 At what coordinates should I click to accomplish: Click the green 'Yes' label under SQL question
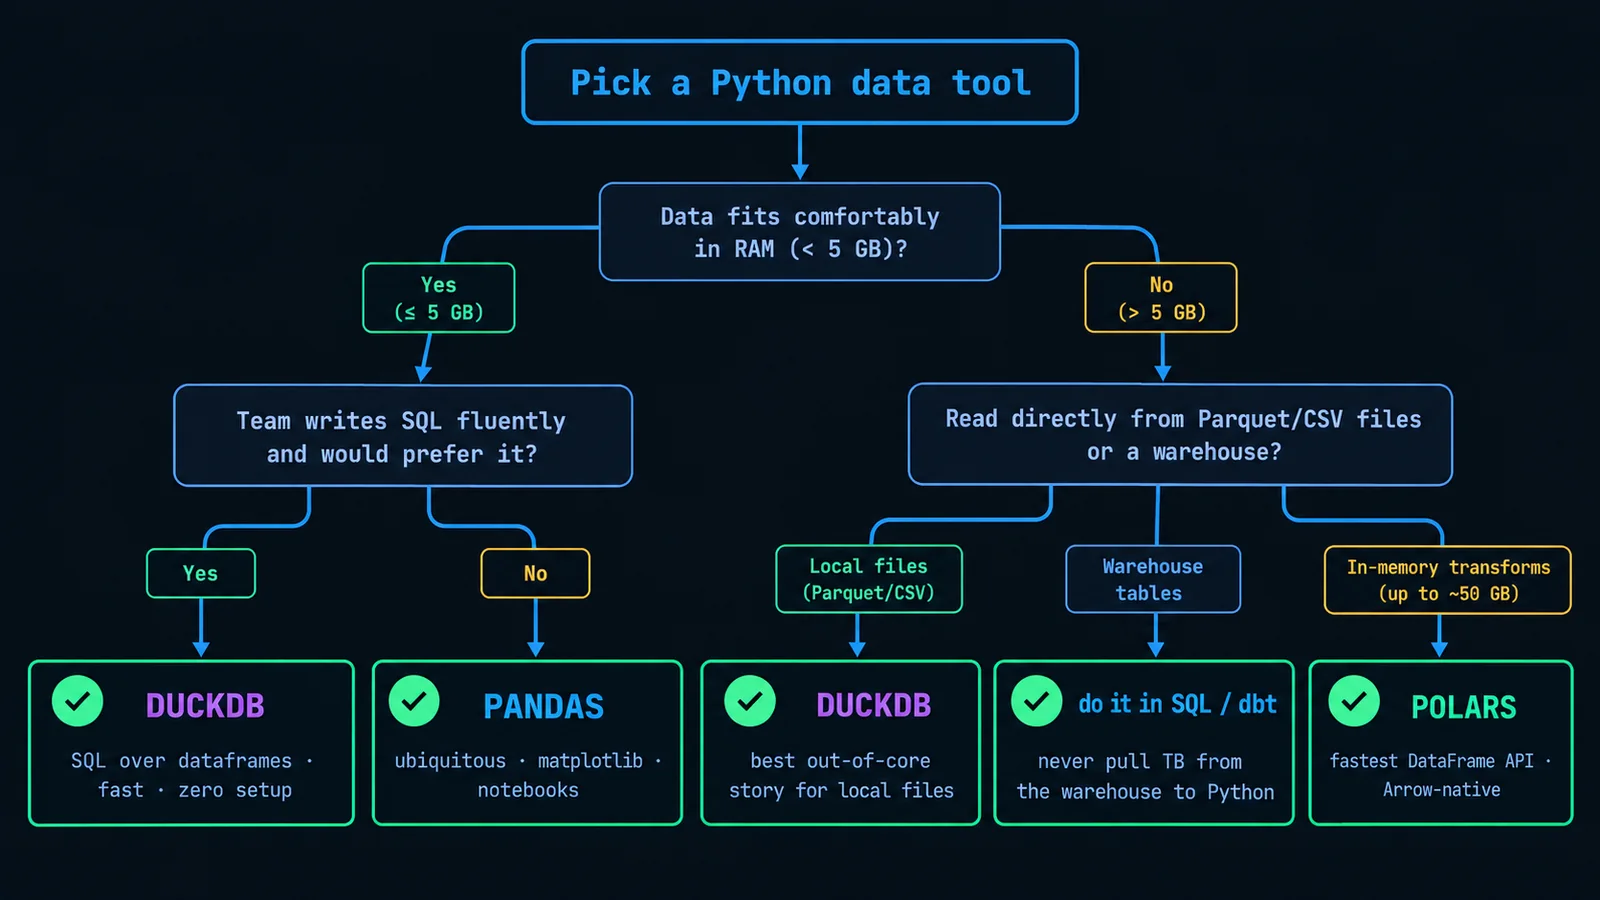pyautogui.click(x=201, y=574)
